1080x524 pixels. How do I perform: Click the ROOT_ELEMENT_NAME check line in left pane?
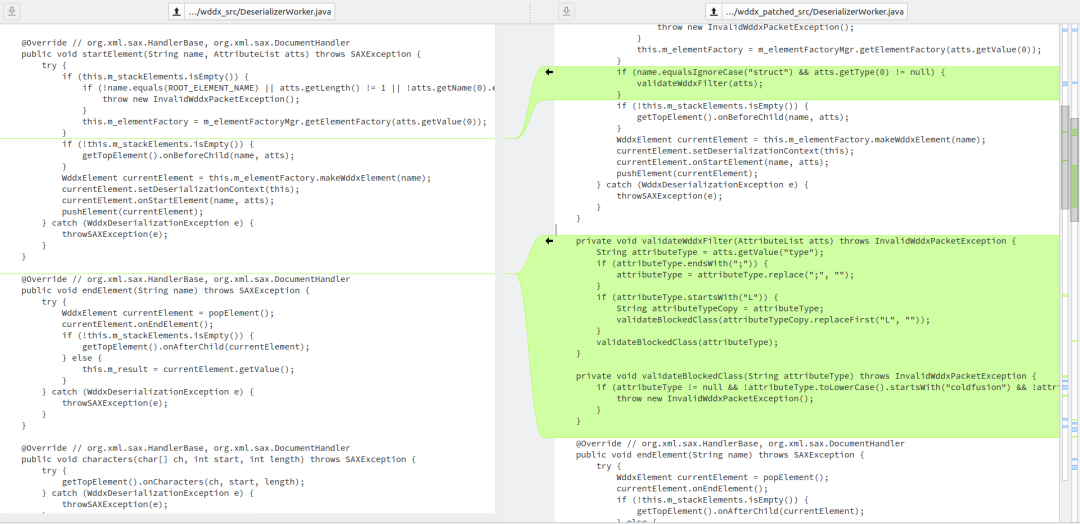click(x=289, y=87)
